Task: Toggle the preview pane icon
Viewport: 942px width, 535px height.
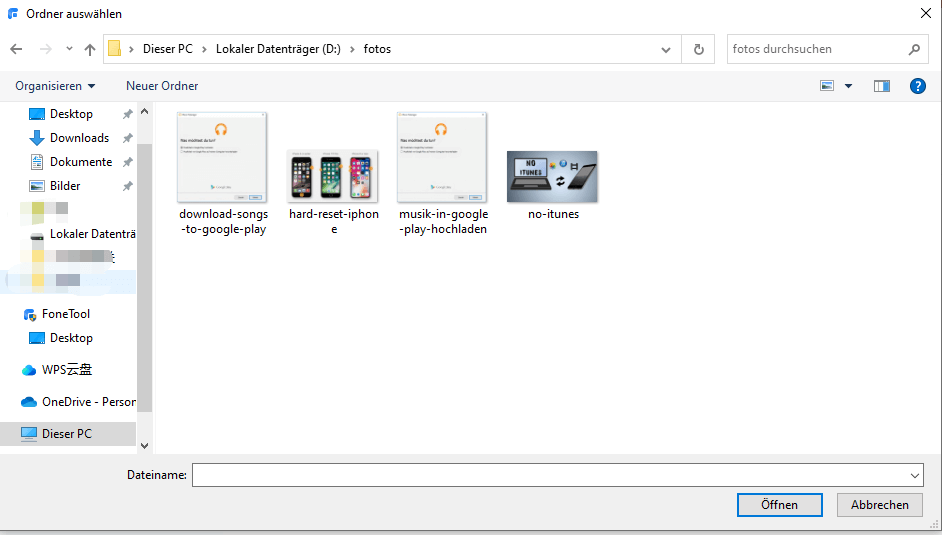Action: [x=881, y=86]
